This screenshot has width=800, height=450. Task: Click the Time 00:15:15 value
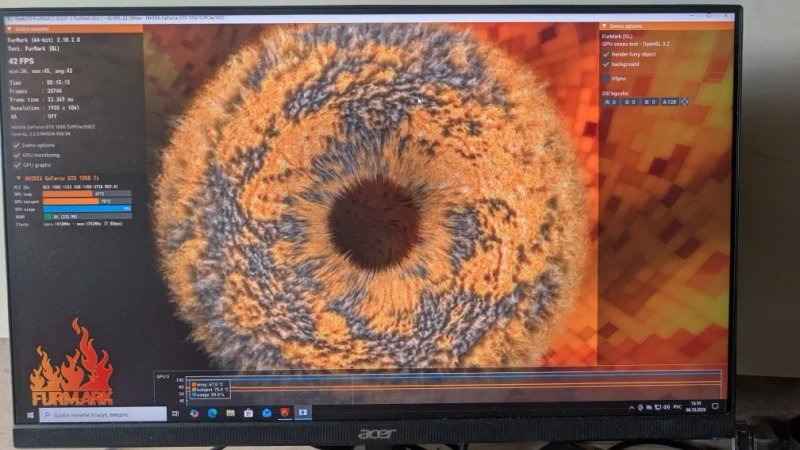coord(58,83)
